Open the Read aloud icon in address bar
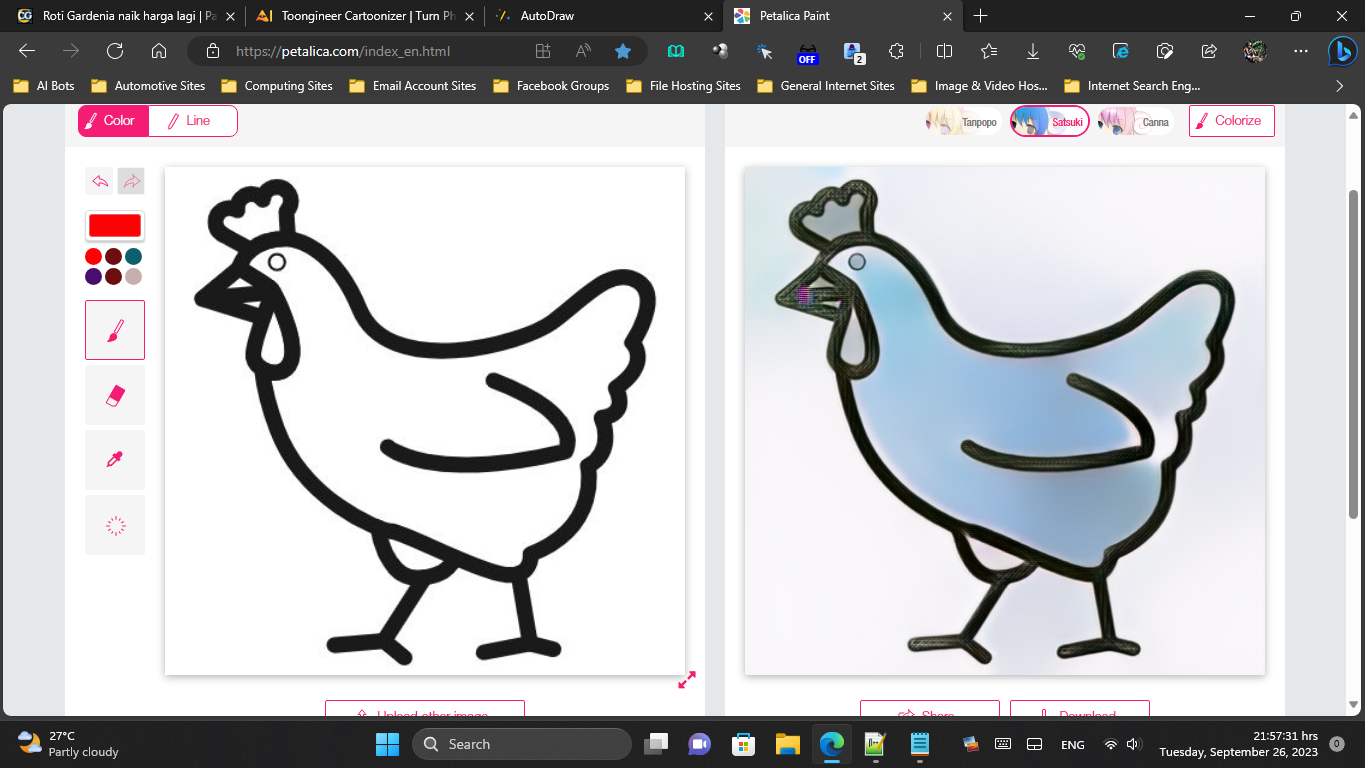The image size is (1365, 768). tap(583, 51)
